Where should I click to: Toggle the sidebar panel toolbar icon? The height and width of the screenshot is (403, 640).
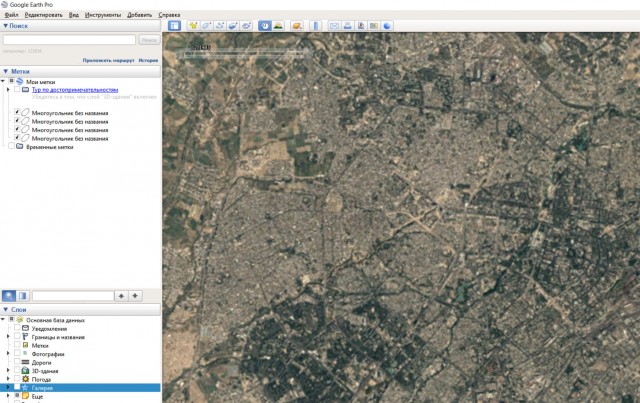(x=174, y=26)
